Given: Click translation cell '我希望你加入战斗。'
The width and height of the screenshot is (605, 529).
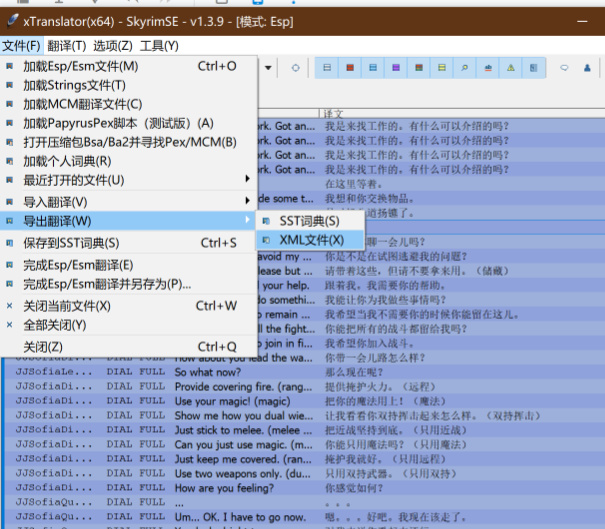Looking at the screenshot, I should coord(370,343).
